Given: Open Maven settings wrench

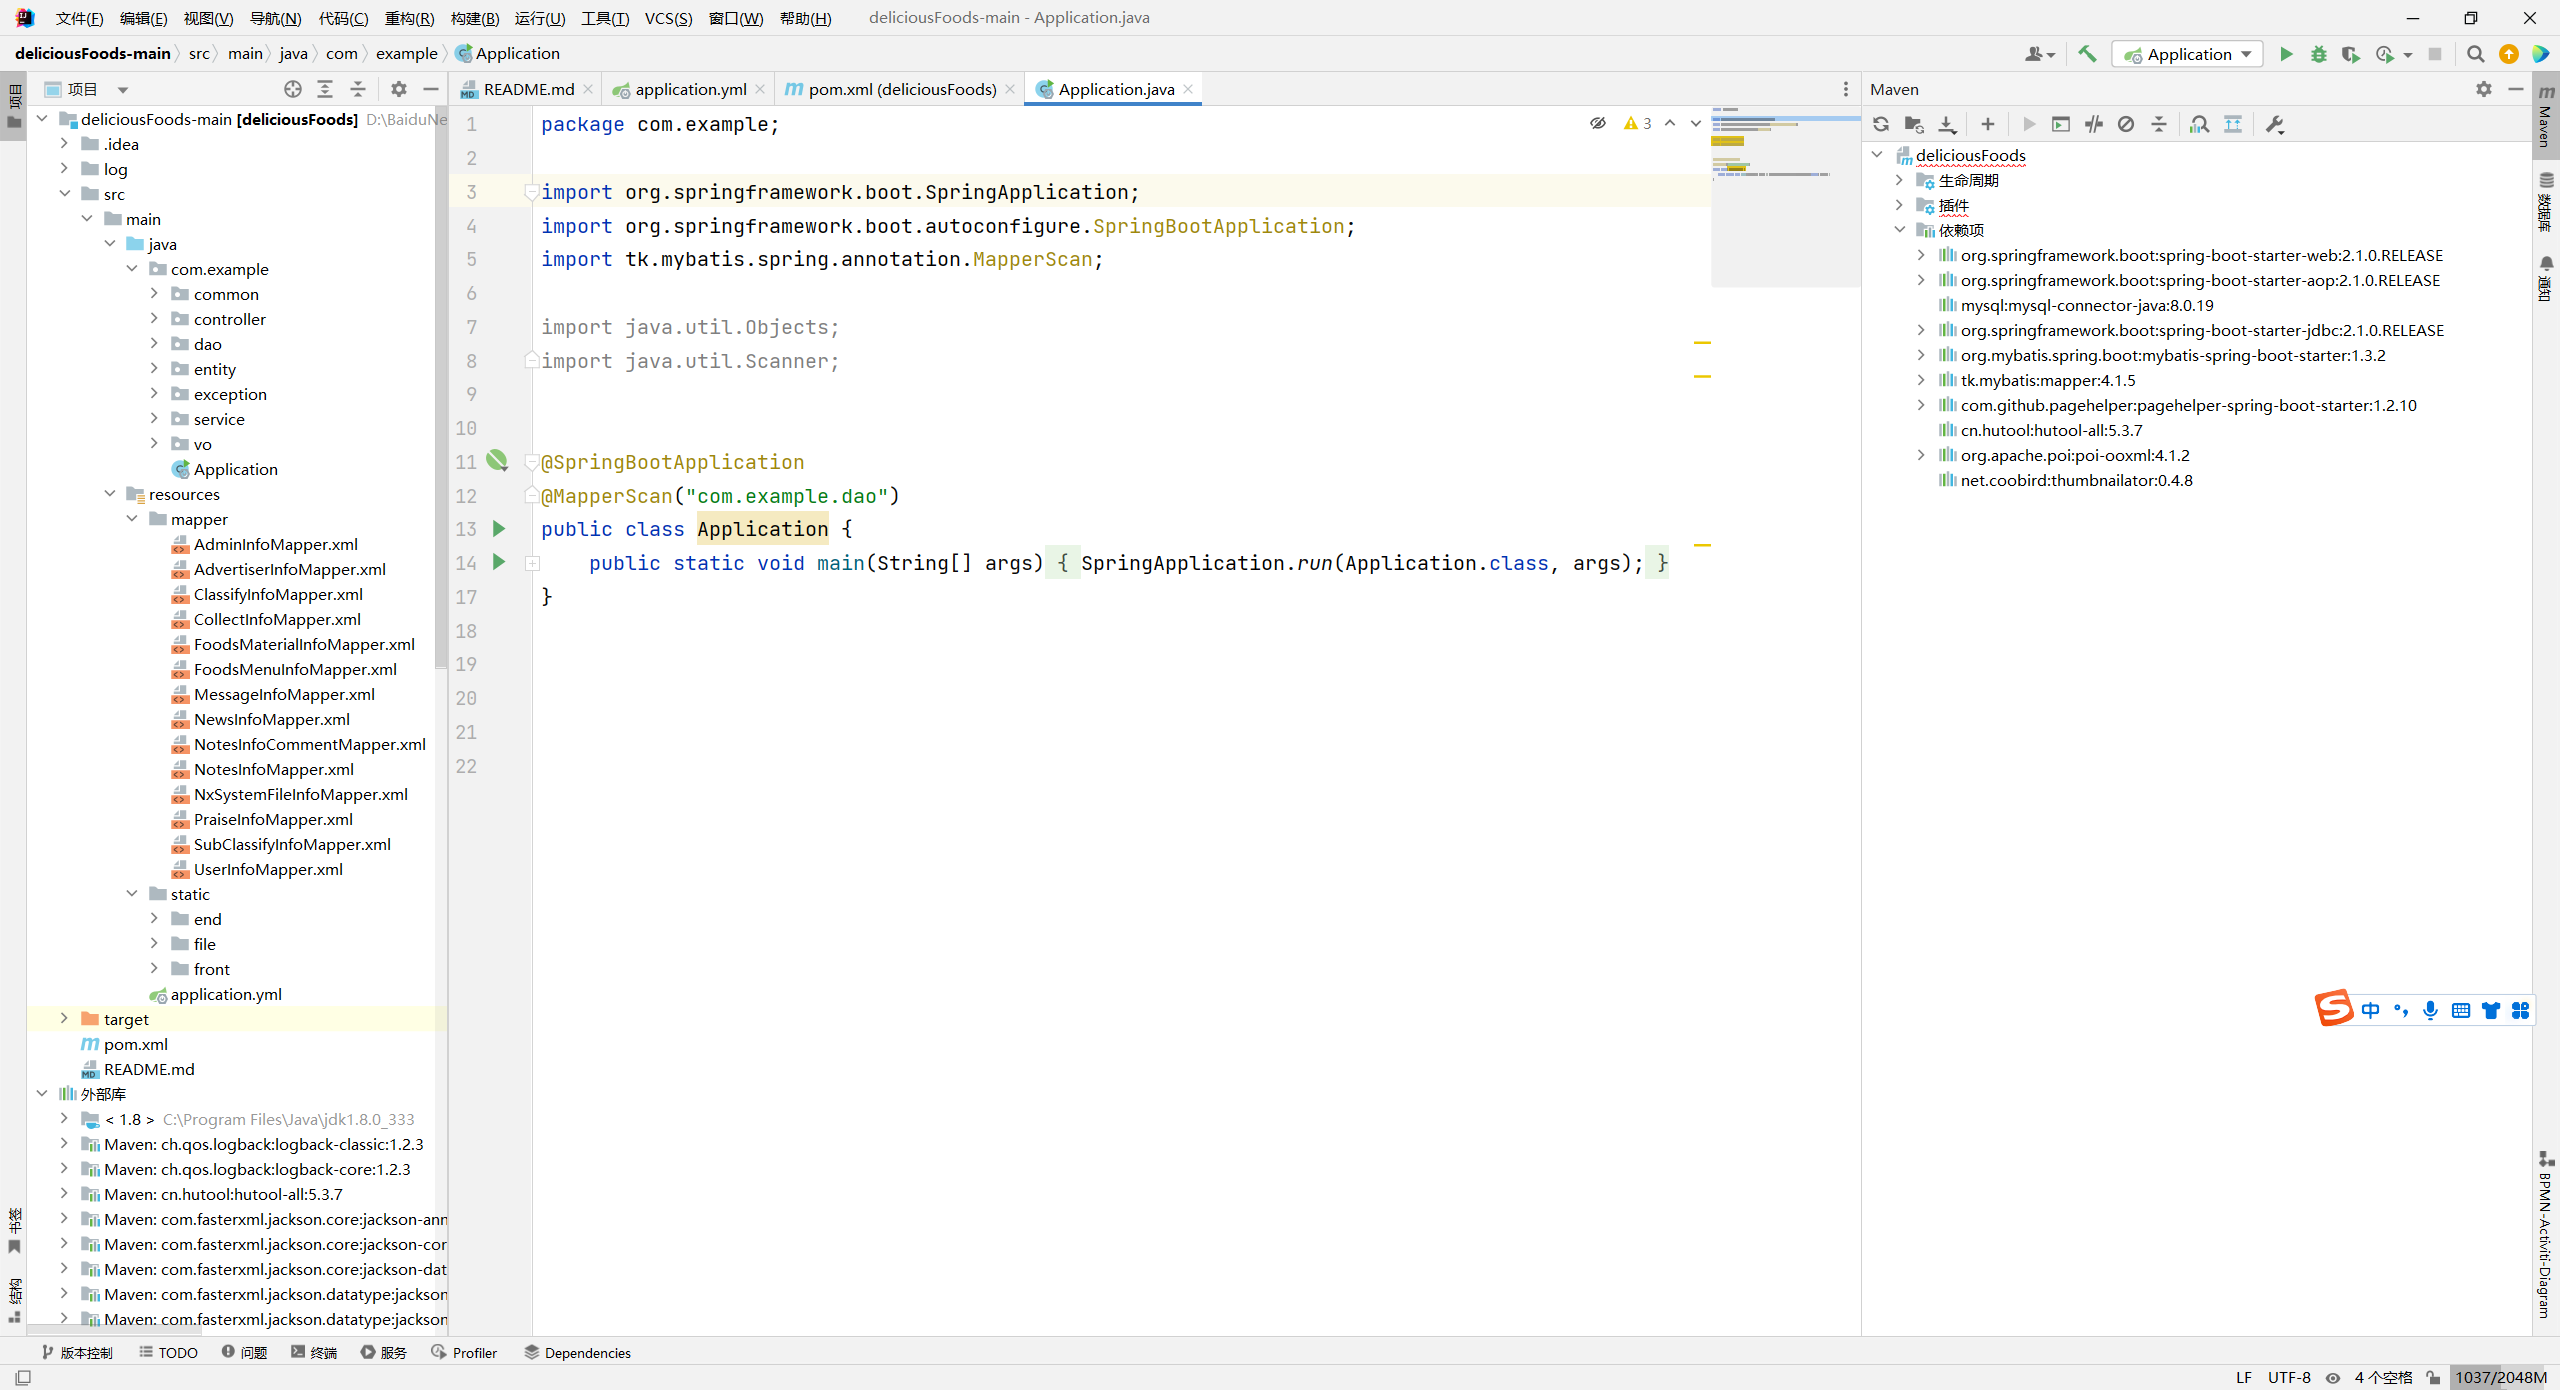Looking at the screenshot, I should tap(2275, 124).
